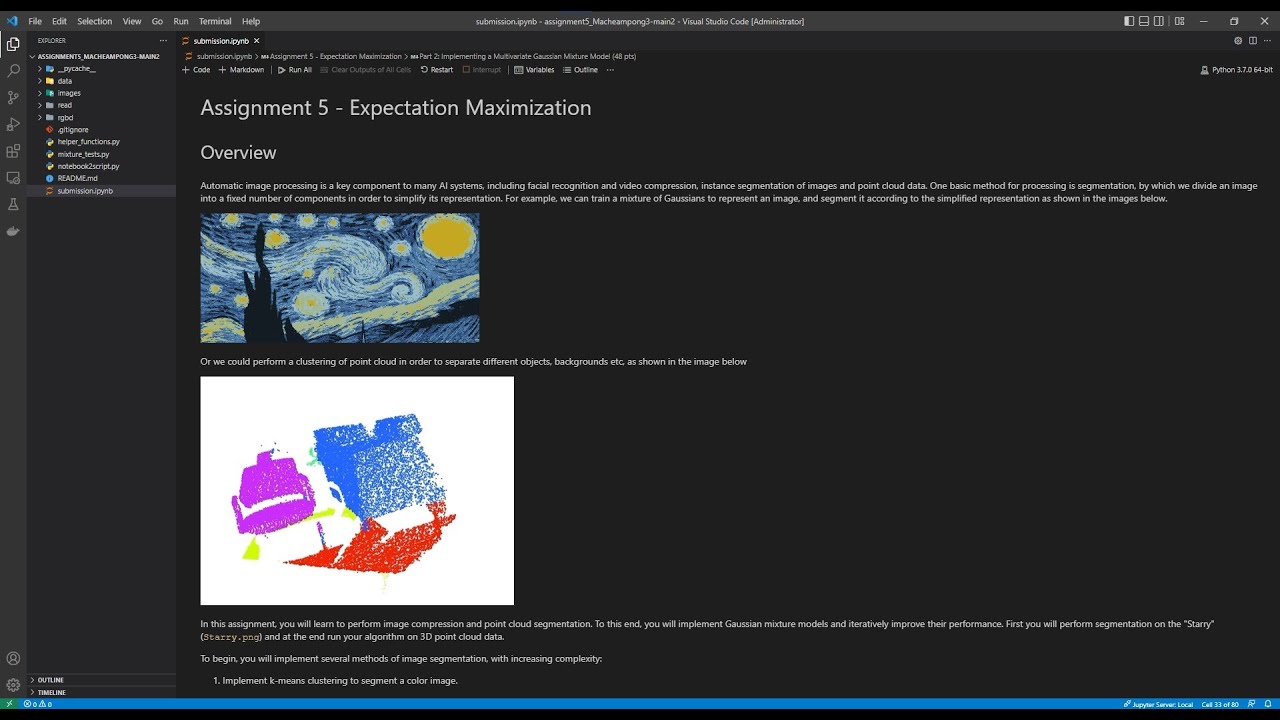This screenshot has width=1280, height=720.
Task: Open the Explorer view in activity bar
Action: click(x=13, y=44)
